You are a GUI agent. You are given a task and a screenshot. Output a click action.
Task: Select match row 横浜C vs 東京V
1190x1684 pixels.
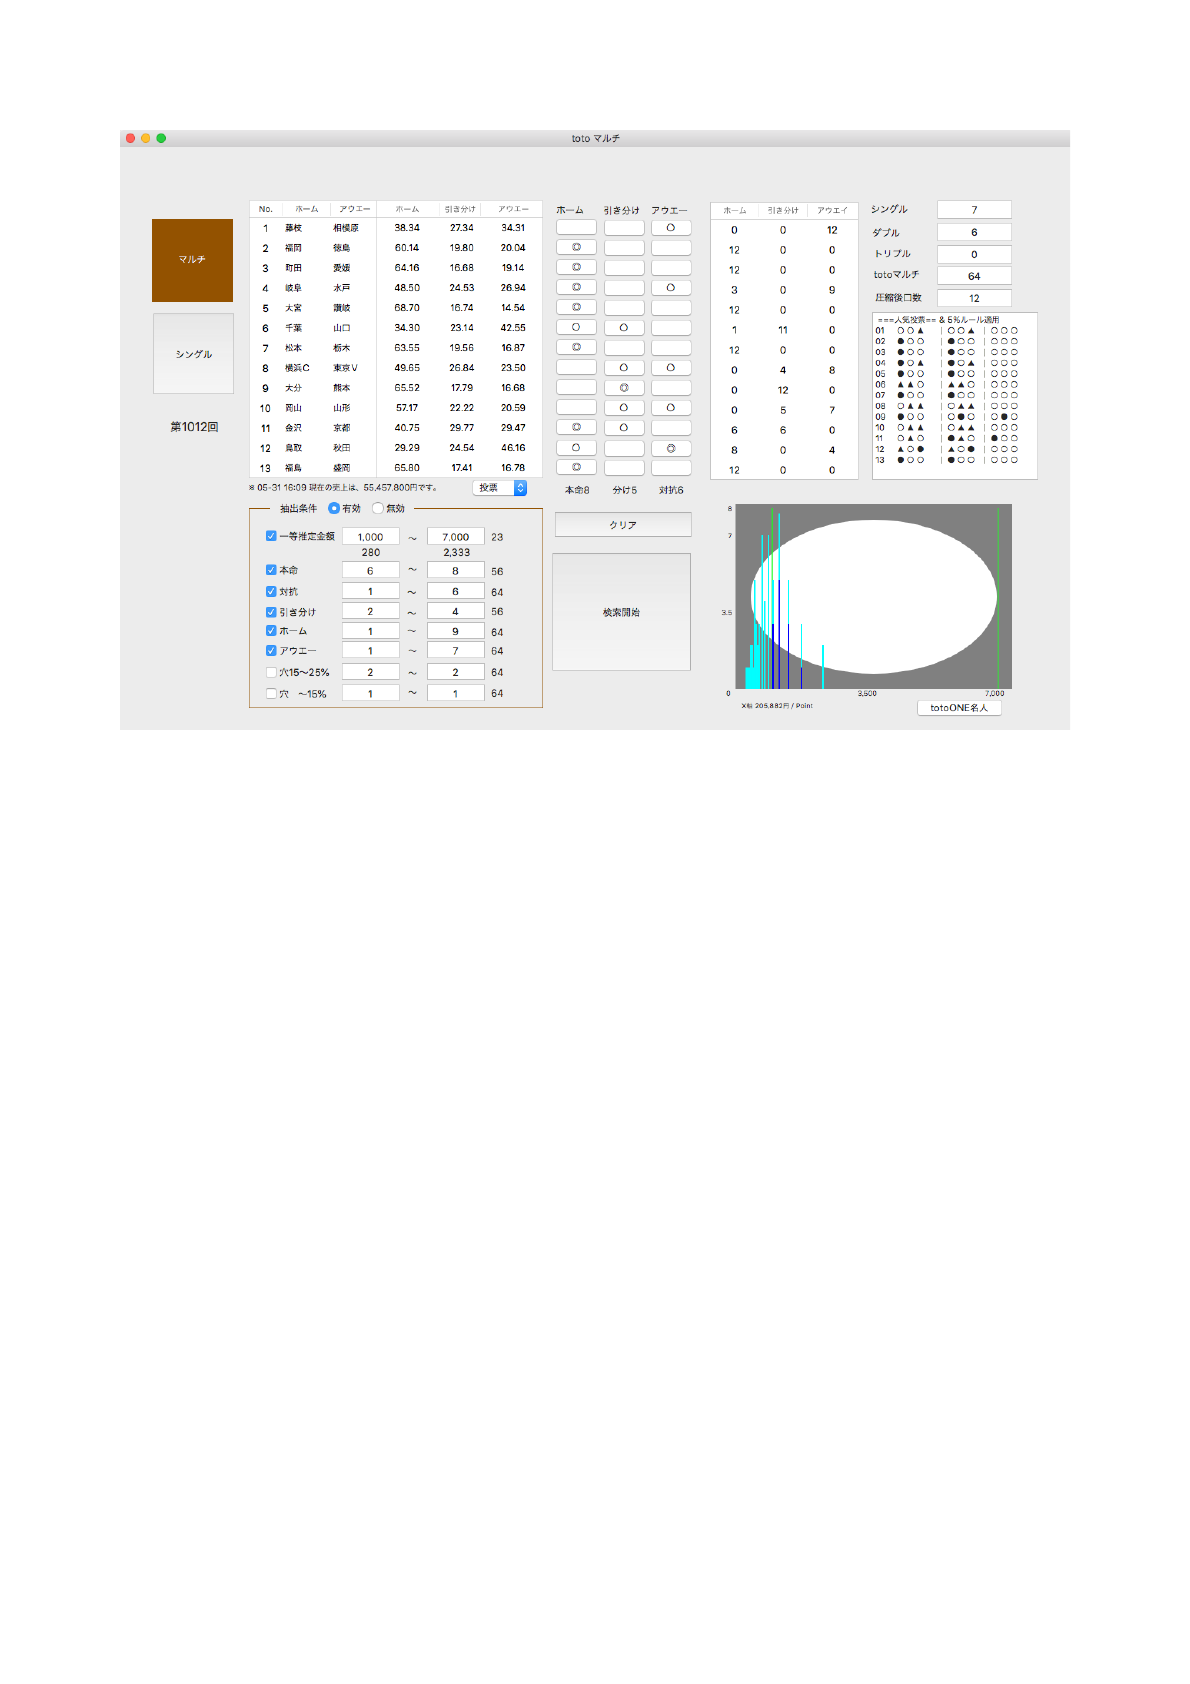(x=396, y=368)
